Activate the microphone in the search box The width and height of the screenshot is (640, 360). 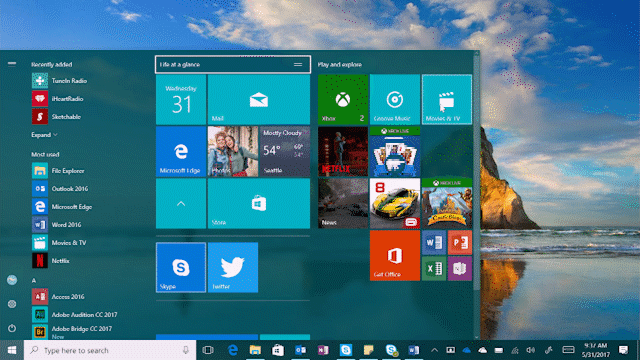coord(186,350)
